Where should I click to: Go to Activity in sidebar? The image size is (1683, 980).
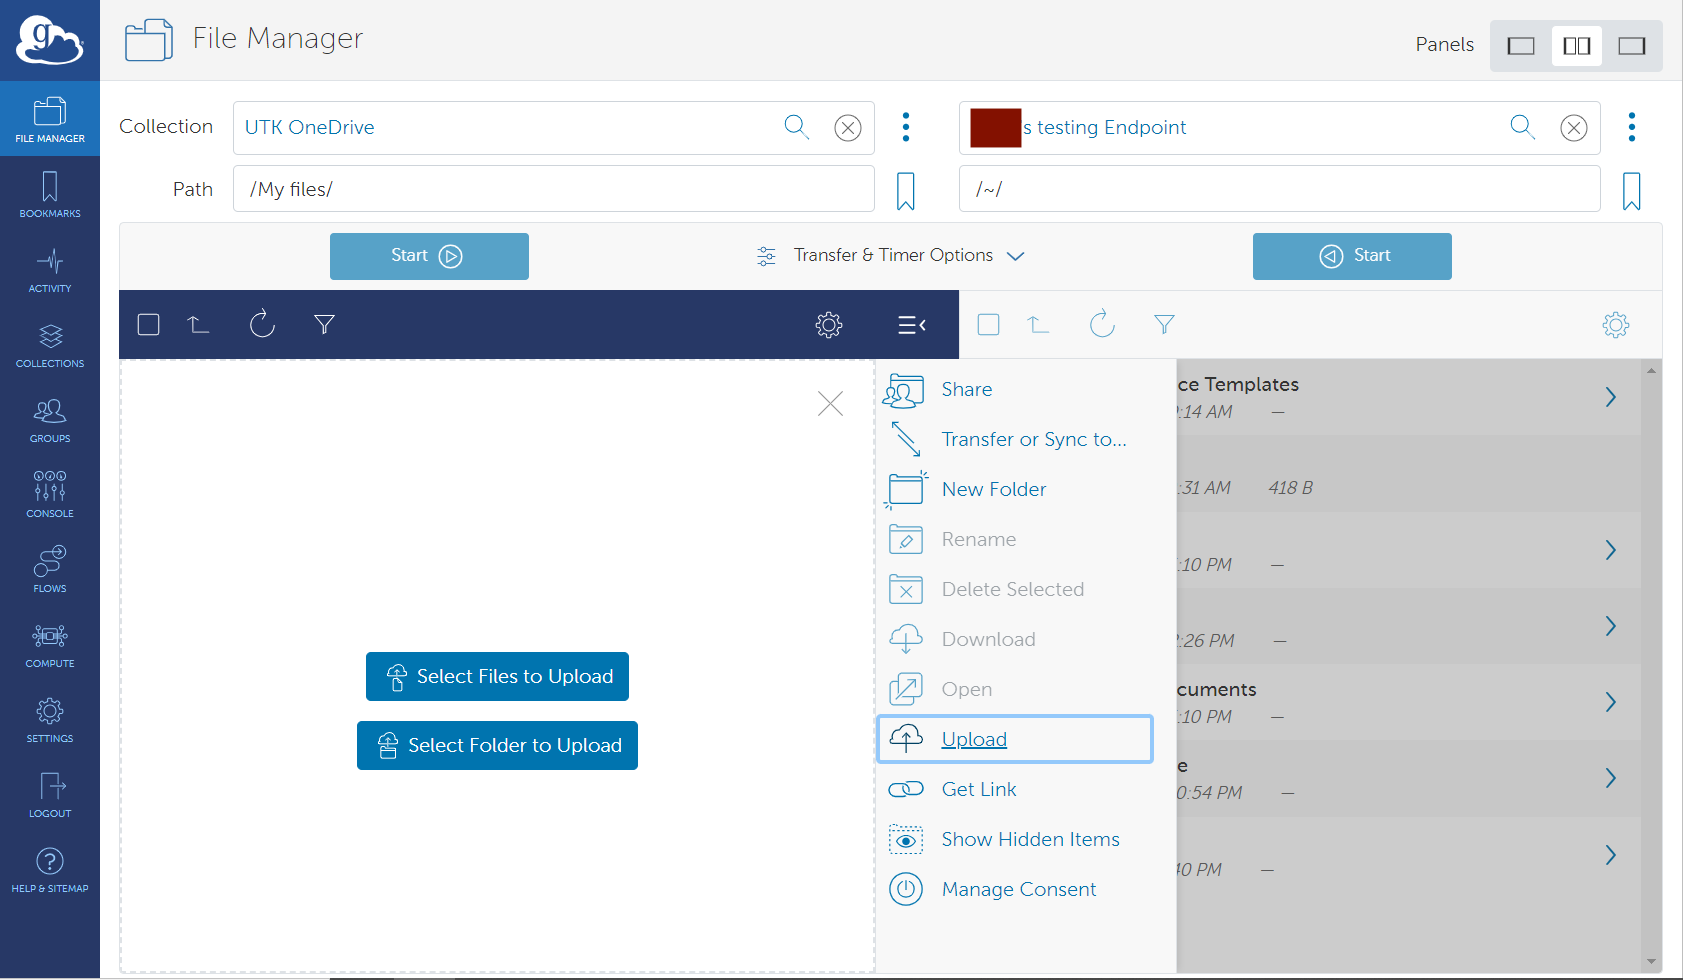click(x=50, y=270)
